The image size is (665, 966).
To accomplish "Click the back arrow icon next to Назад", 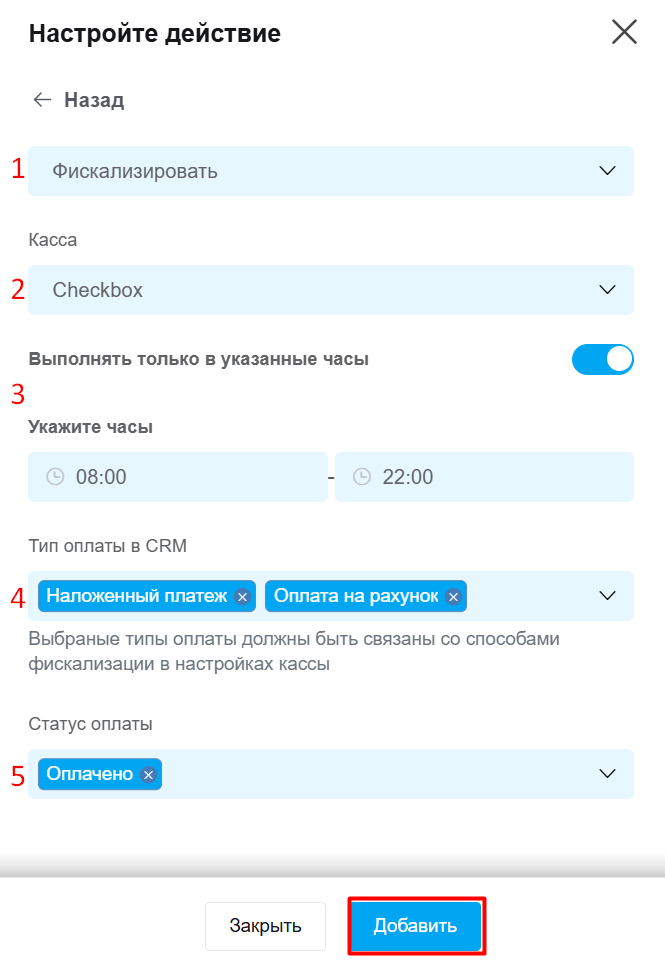I will pos(42,100).
